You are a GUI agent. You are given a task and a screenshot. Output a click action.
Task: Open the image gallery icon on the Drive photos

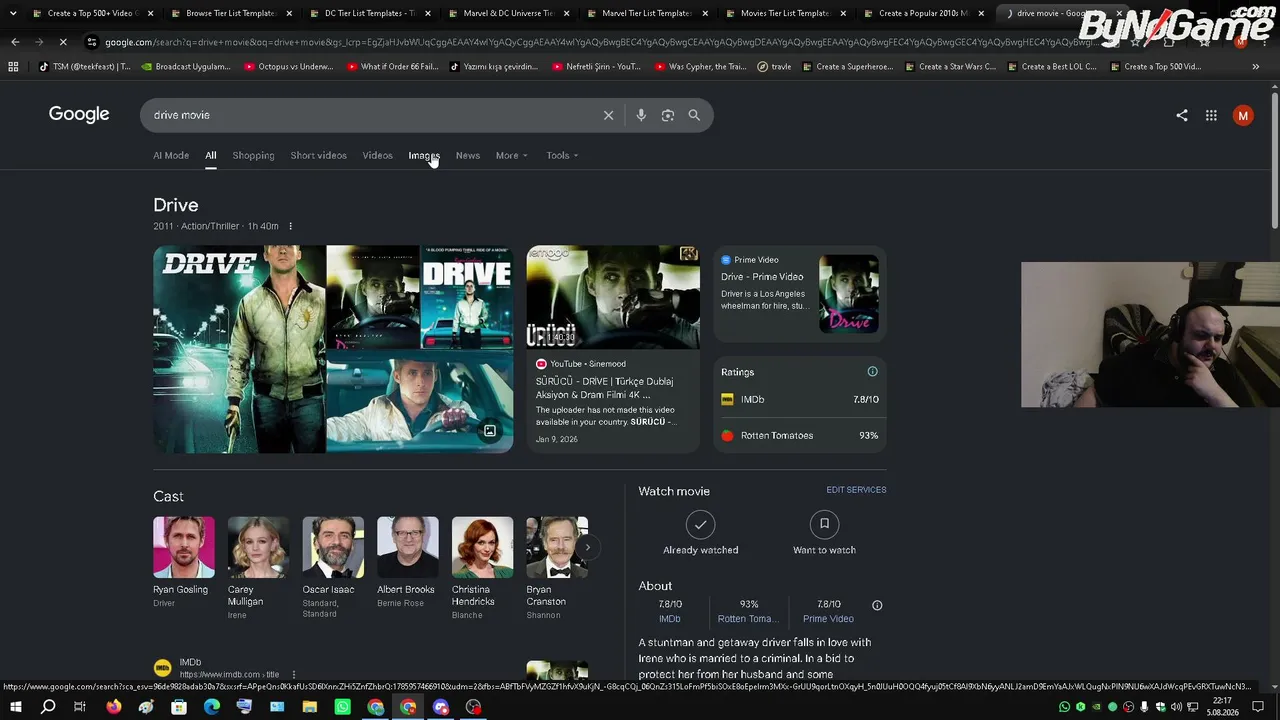490,431
